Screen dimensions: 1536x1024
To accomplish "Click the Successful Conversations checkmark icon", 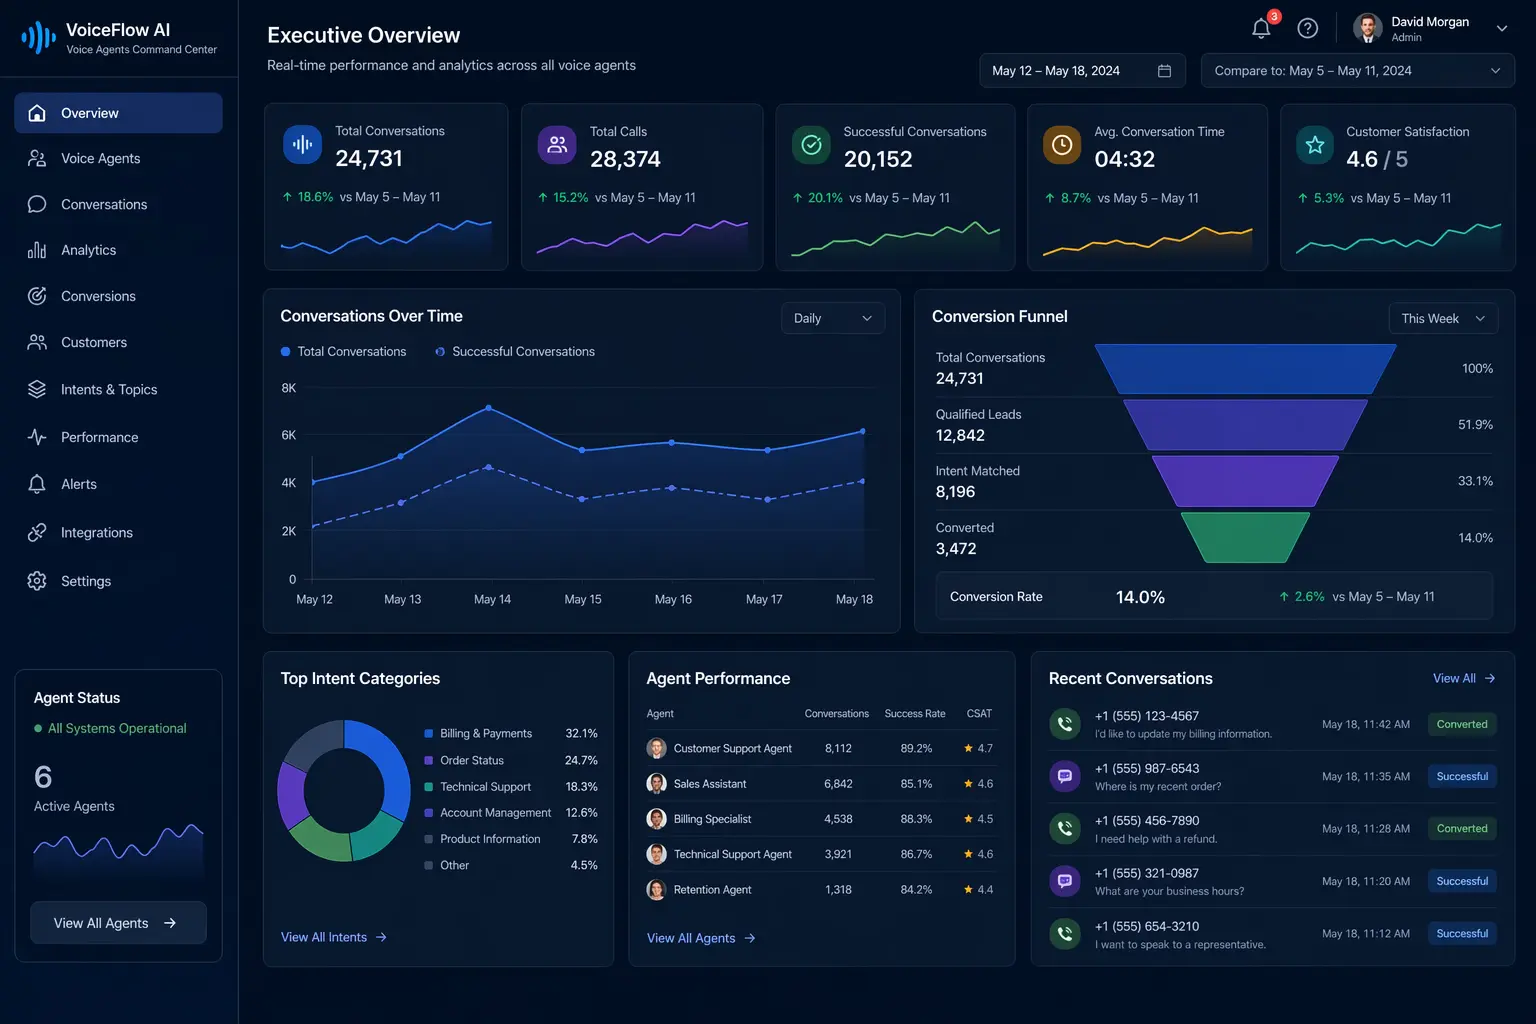I will [x=812, y=145].
